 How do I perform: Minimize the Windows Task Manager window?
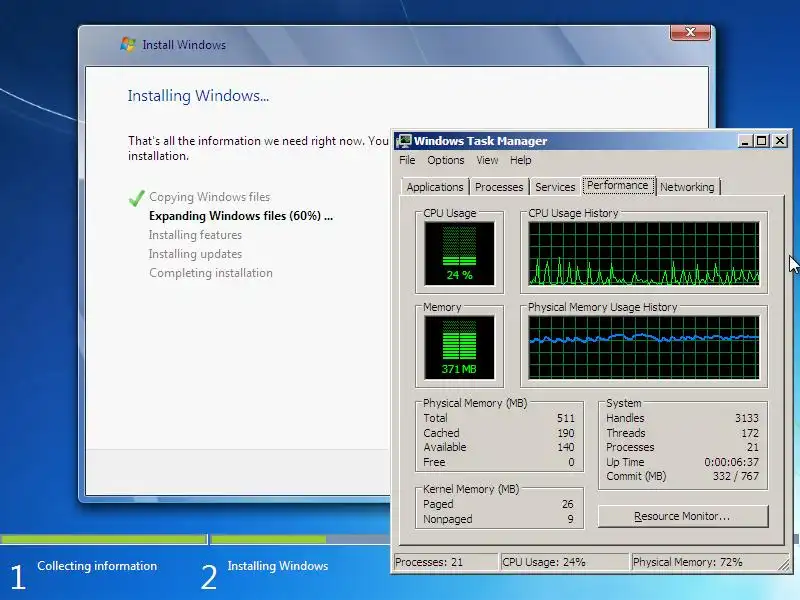click(x=745, y=141)
